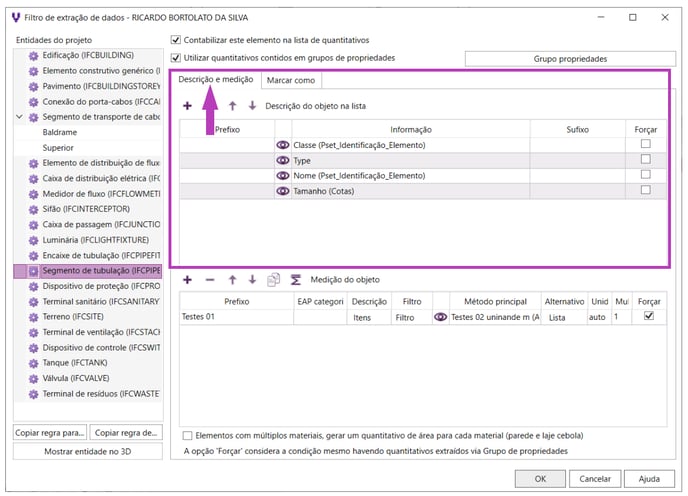Viewport: 688px width, 496px height.
Task: Open Ajuda help button
Action: click(649, 479)
